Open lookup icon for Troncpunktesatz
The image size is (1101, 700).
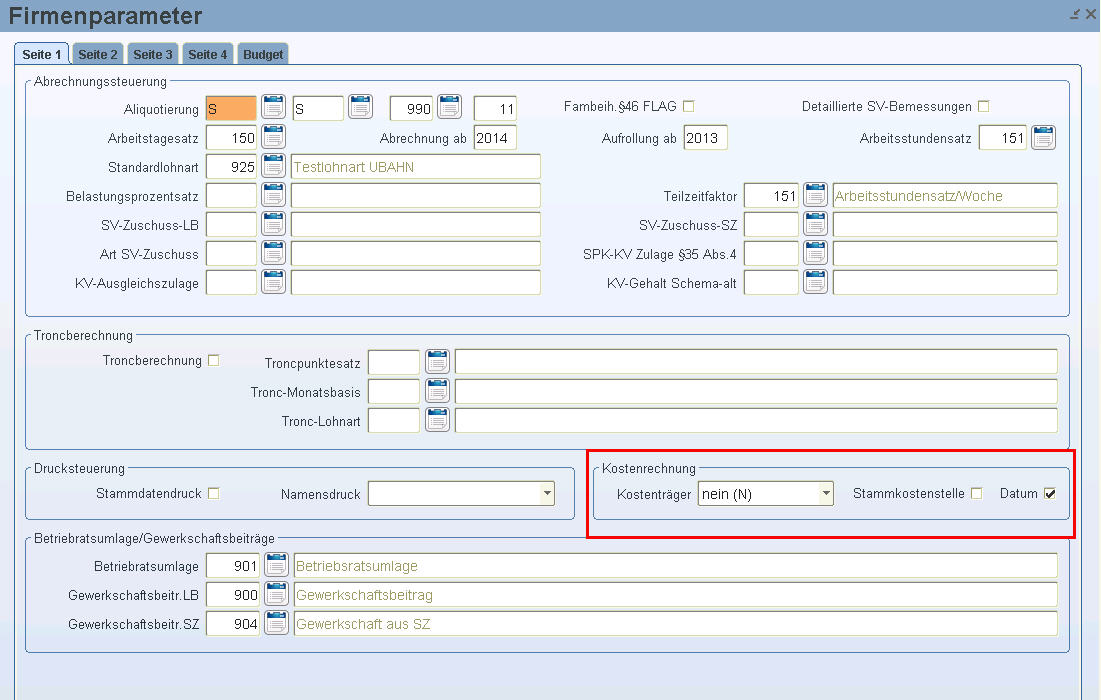click(x=437, y=362)
